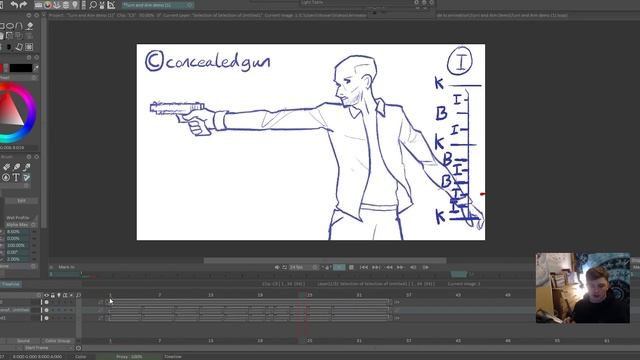The image size is (640, 360).
Task: Redo the last undone action
Action: coord(24,5)
